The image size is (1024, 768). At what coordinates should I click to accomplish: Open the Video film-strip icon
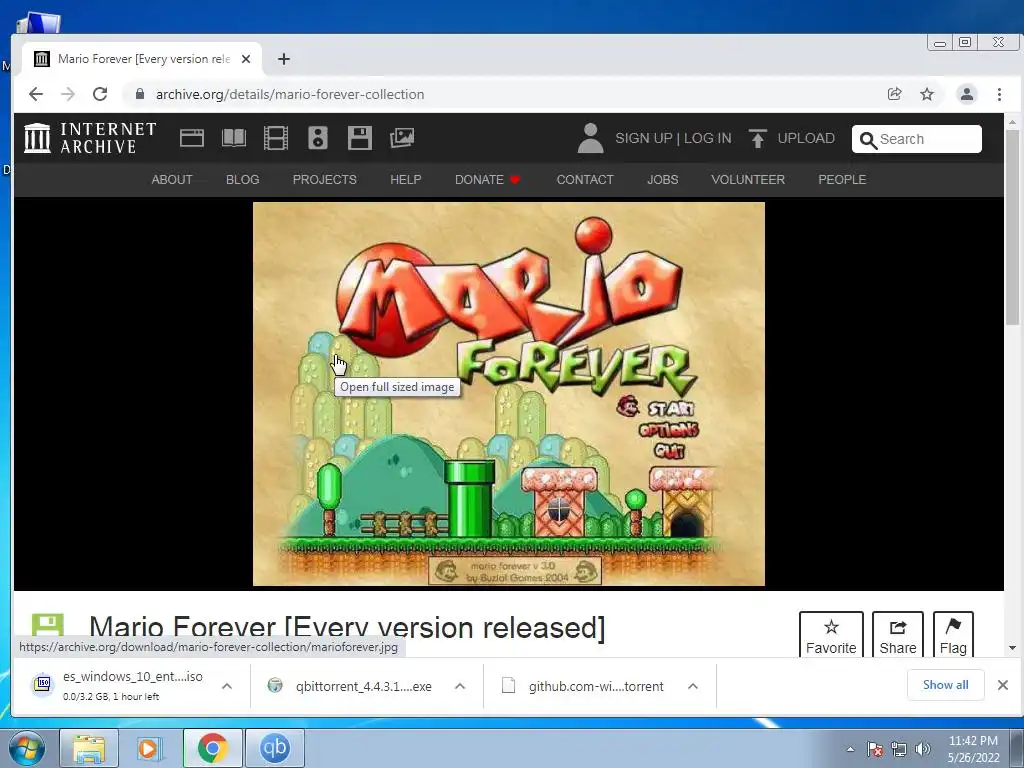[x=276, y=138]
